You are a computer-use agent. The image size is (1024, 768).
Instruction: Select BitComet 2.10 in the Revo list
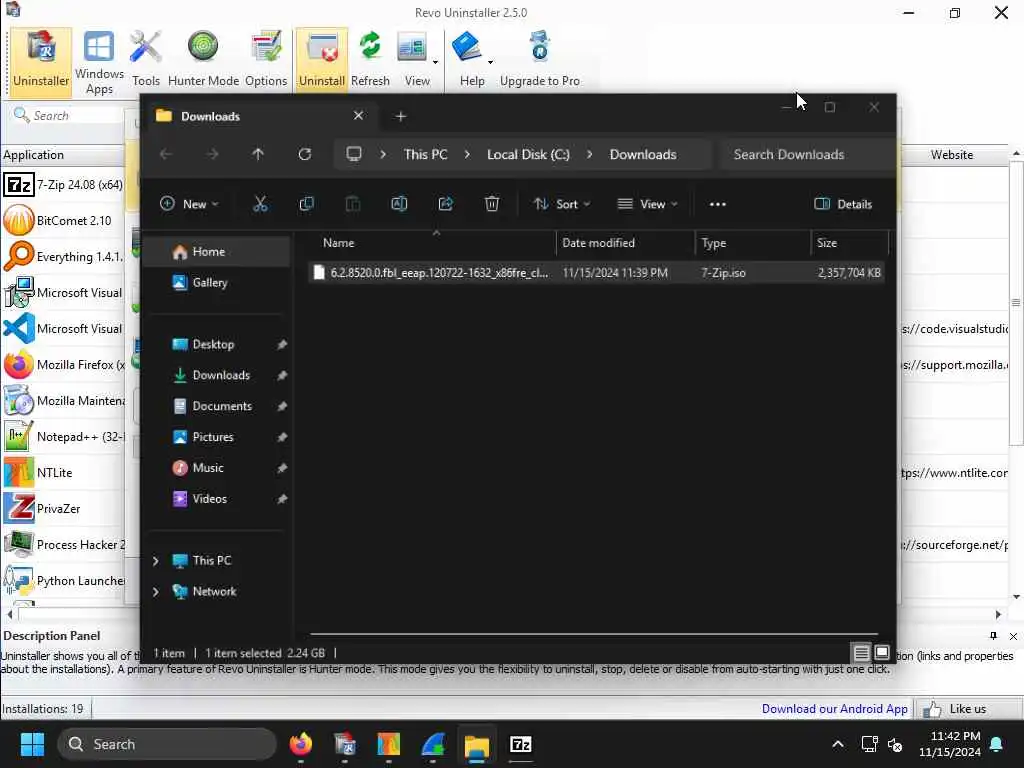[x=63, y=220]
